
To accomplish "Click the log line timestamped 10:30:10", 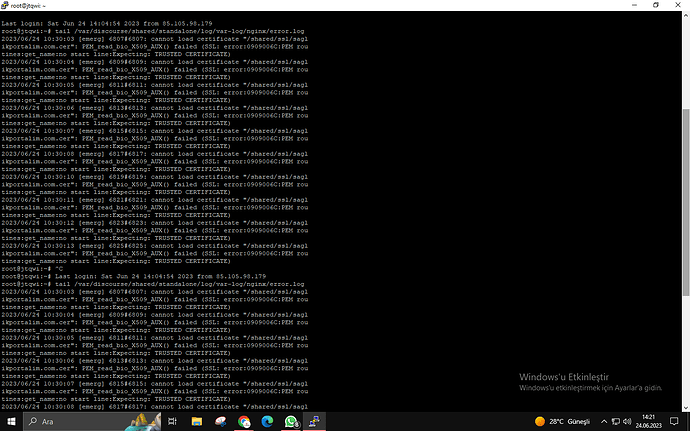I will coord(154,177).
